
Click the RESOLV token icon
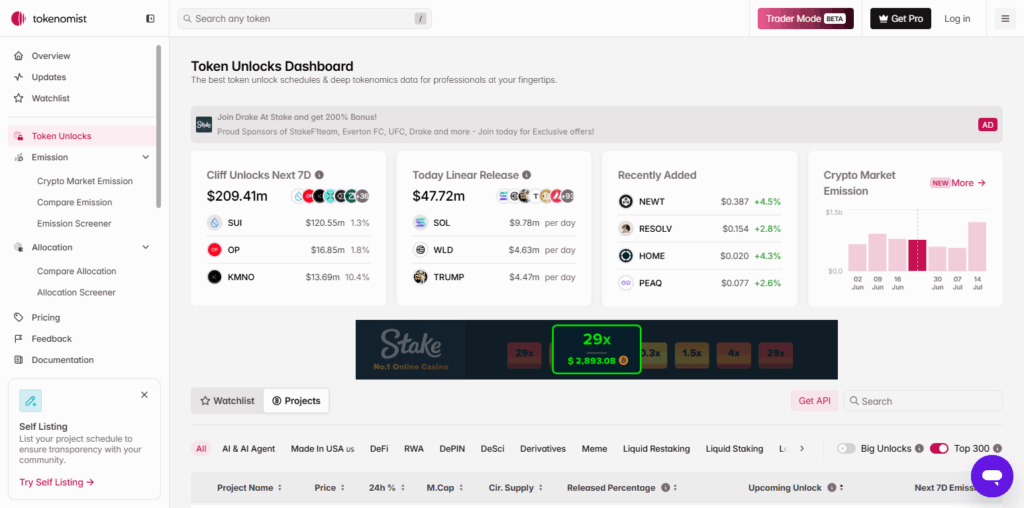(626, 229)
